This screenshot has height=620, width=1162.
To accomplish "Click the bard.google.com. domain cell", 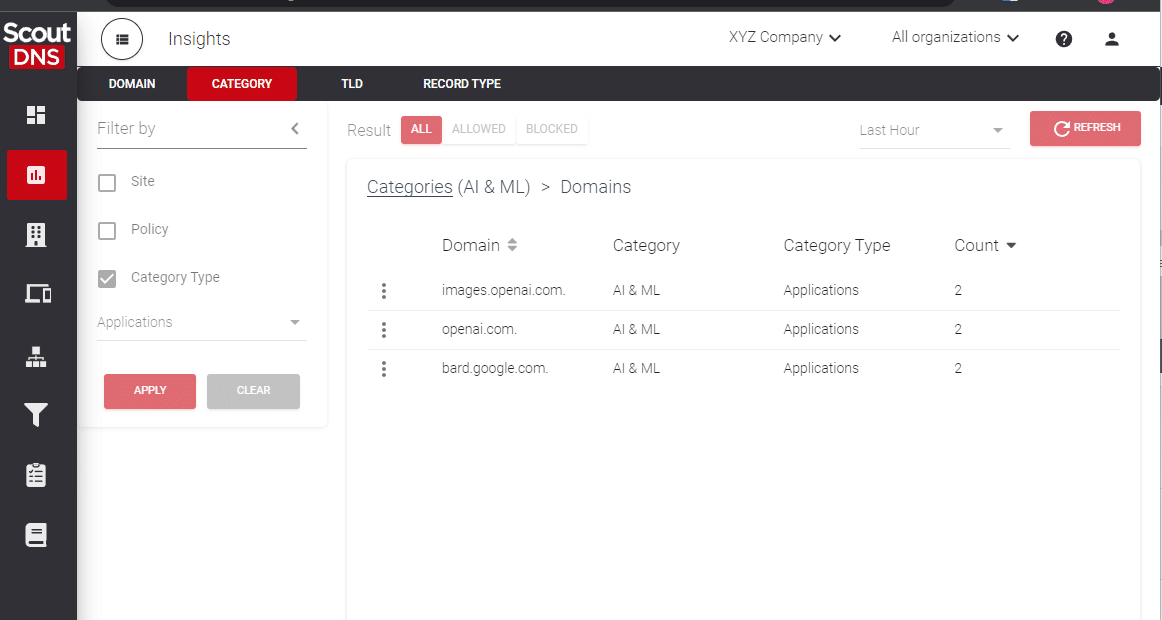I will click(495, 368).
